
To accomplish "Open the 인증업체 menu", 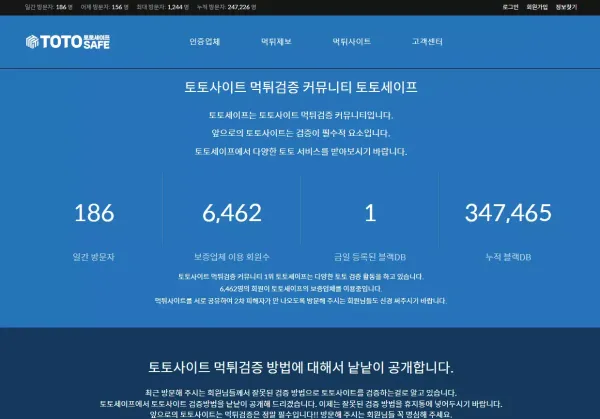I will point(205,41).
